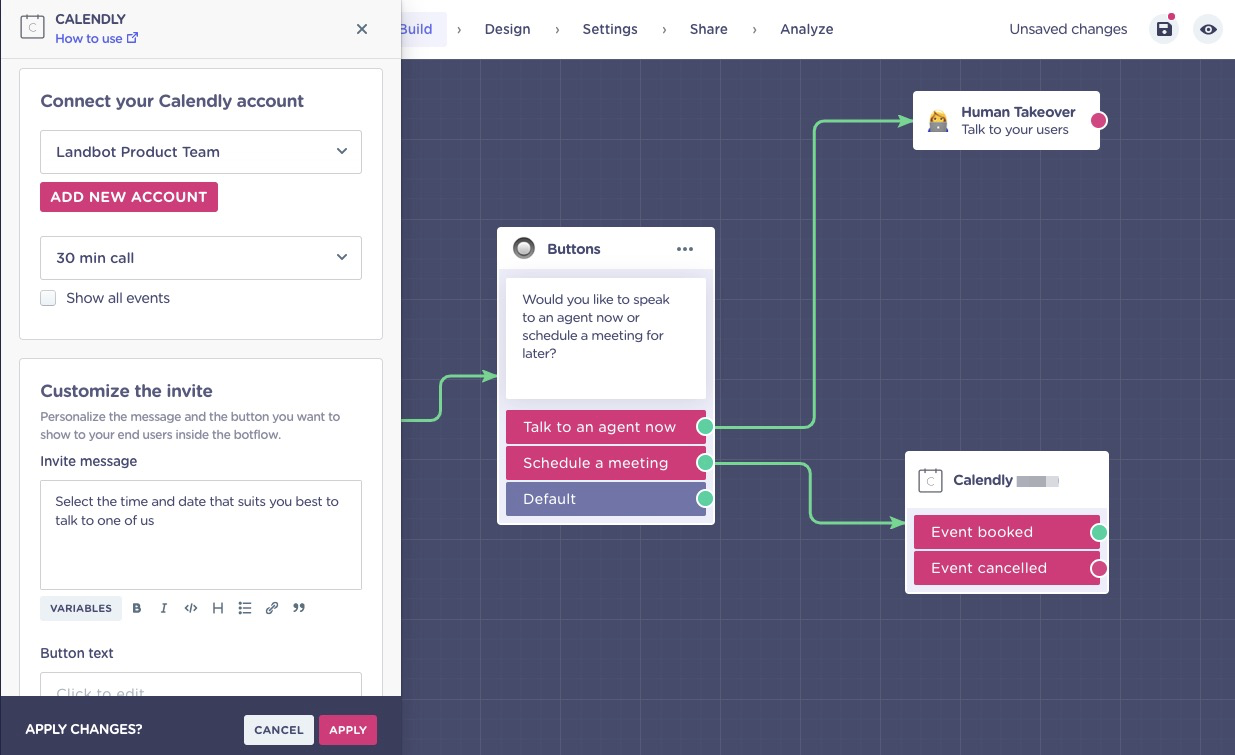
Task: Click the Human Takeover agent icon
Action: (x=938, y=121)
